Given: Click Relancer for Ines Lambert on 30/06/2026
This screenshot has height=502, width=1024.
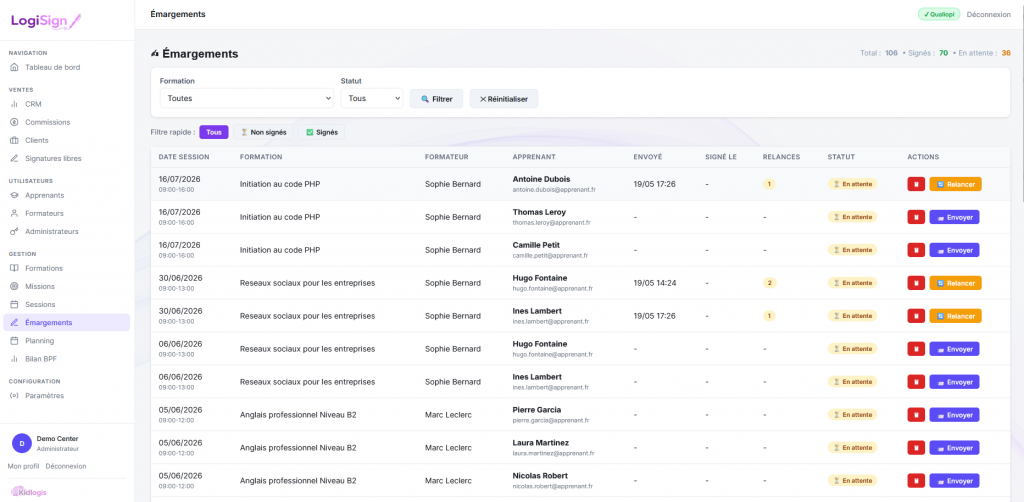Looking at the screenshot, I should (x=955, y=316).
